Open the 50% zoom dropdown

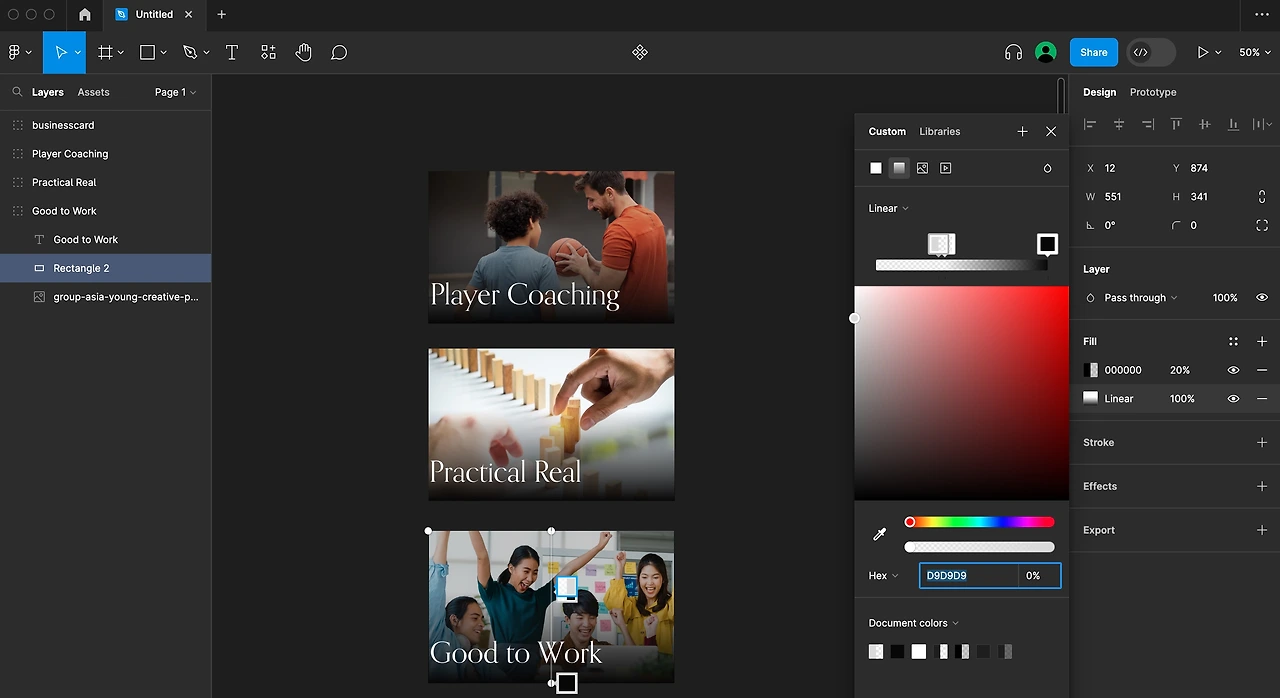click(x=1255, y=52)
